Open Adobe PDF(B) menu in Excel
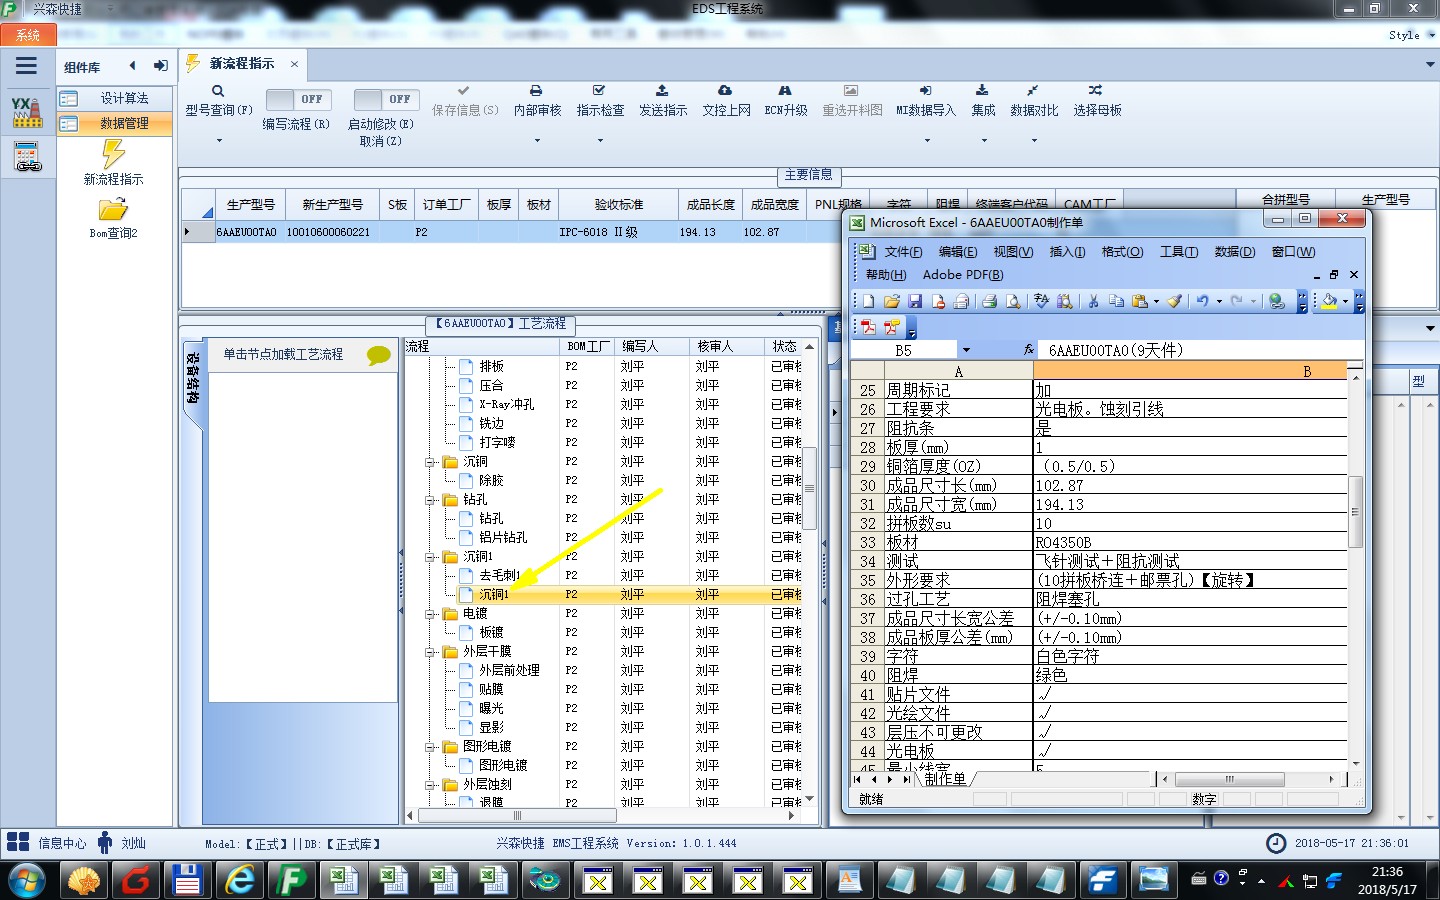The image size is (1440, 900). [962, 275]
